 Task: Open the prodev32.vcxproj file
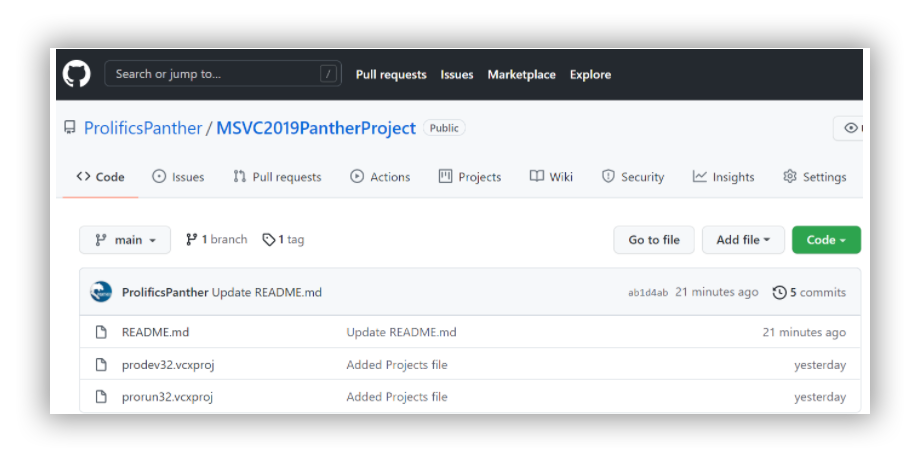168,365
